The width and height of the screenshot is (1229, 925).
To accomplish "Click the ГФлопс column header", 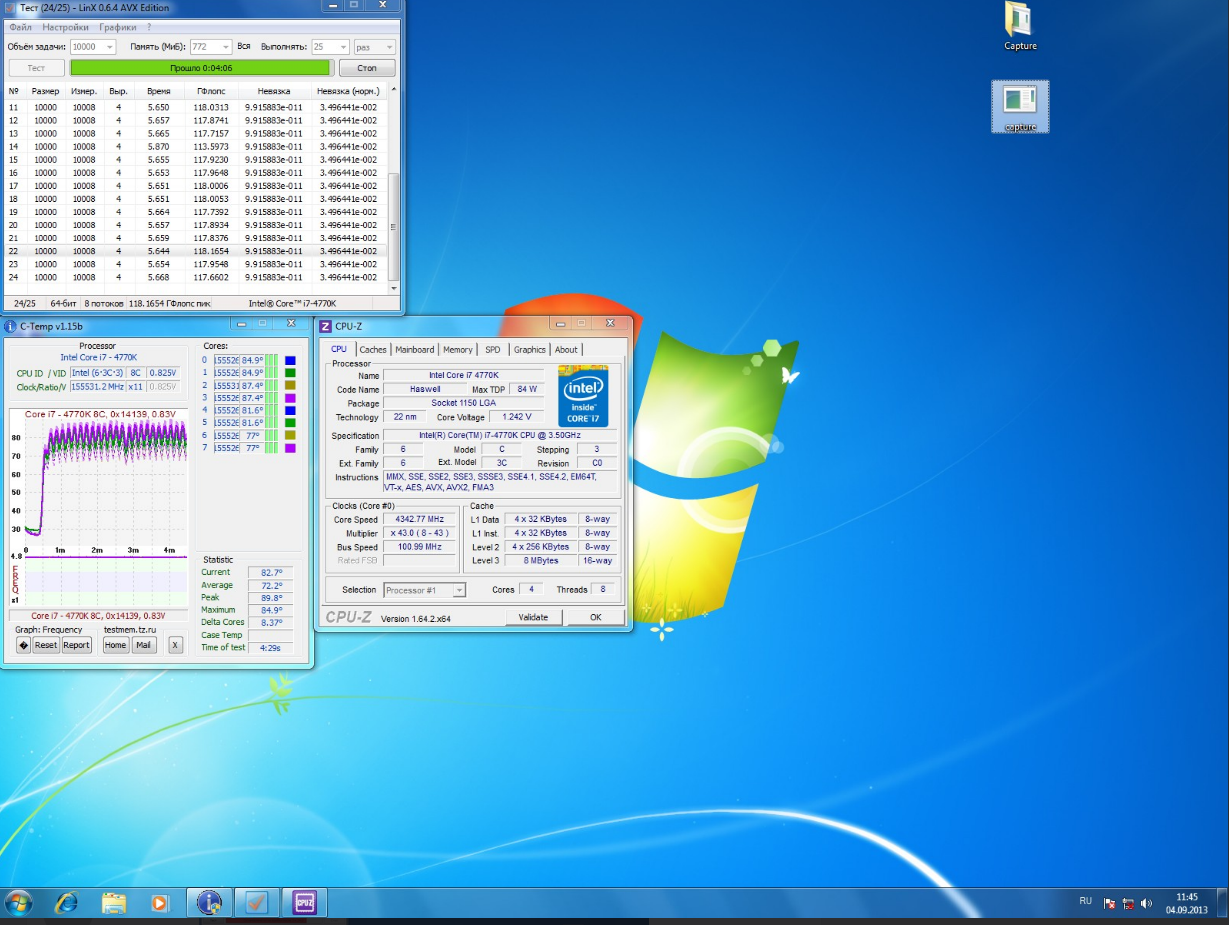I will click(211, 91).
